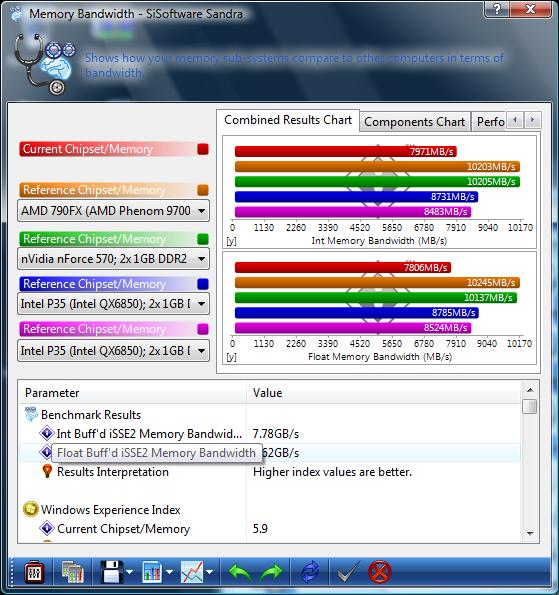Viewport: 559px width, 595px height.
Task: Open the partially hidden Perfo tab
Action: 489,122
